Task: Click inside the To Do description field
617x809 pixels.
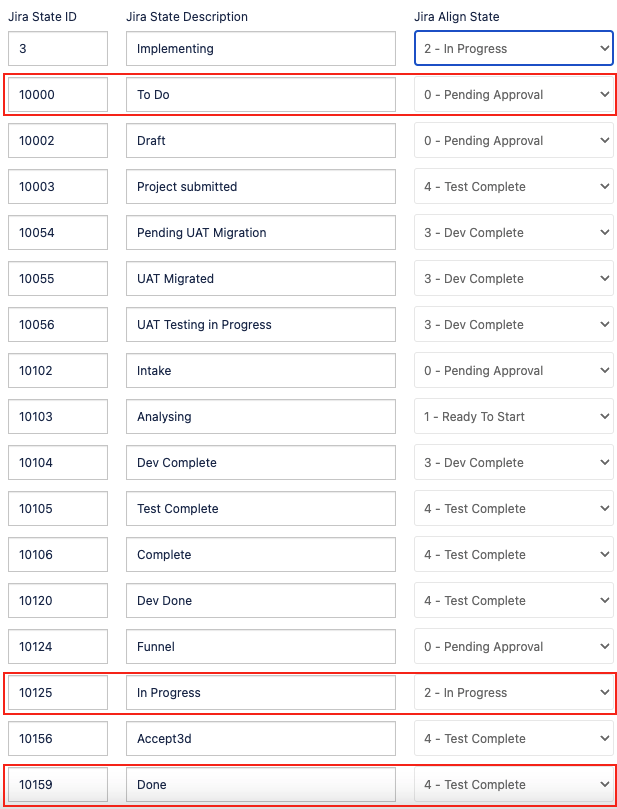Action: (x=260, y=94)
